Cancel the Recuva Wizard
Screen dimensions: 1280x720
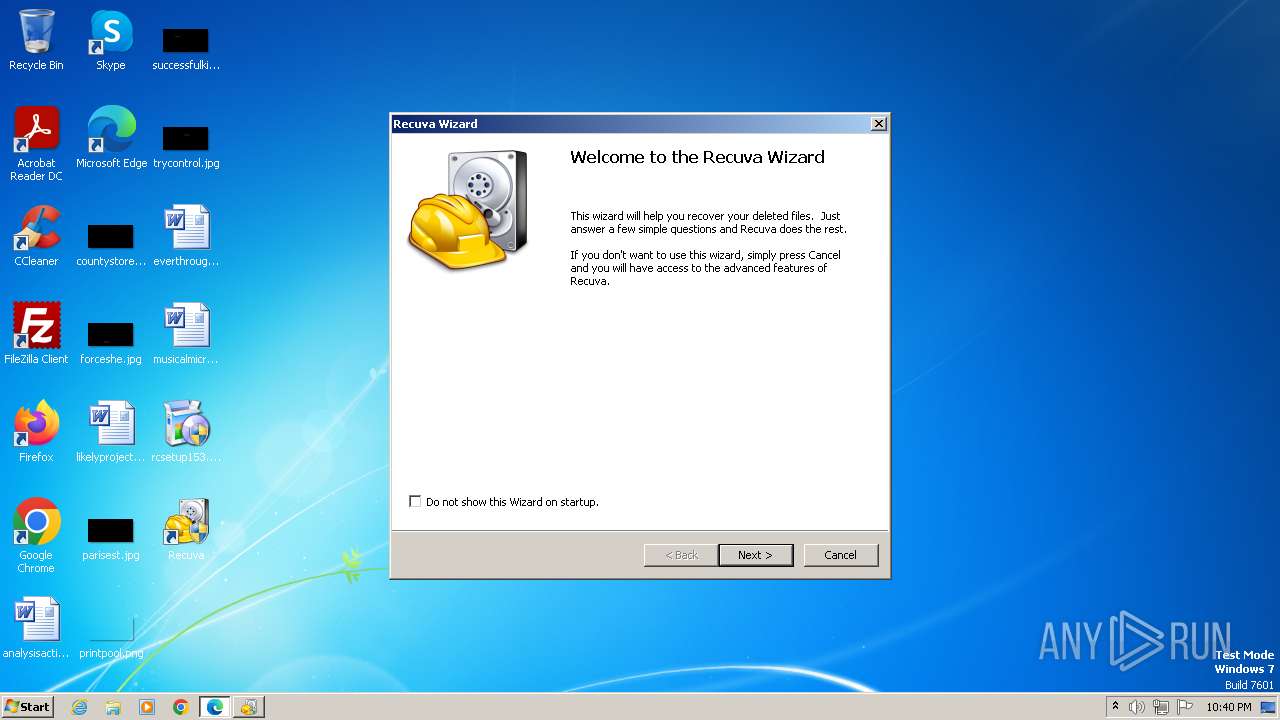tap(840, 555)
